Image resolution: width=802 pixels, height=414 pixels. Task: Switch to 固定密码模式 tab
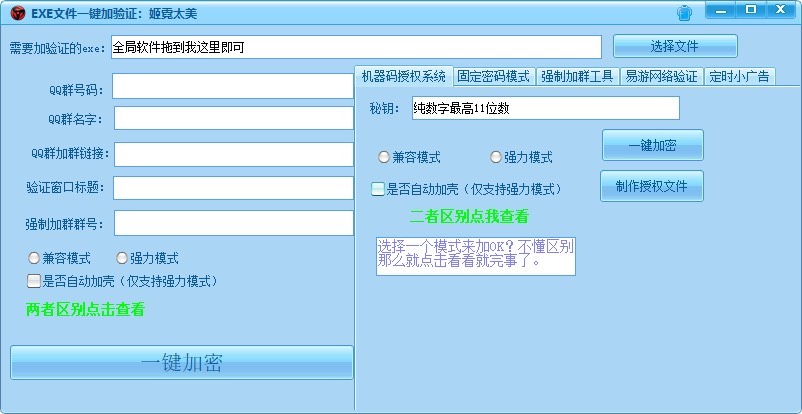point(494,76)
